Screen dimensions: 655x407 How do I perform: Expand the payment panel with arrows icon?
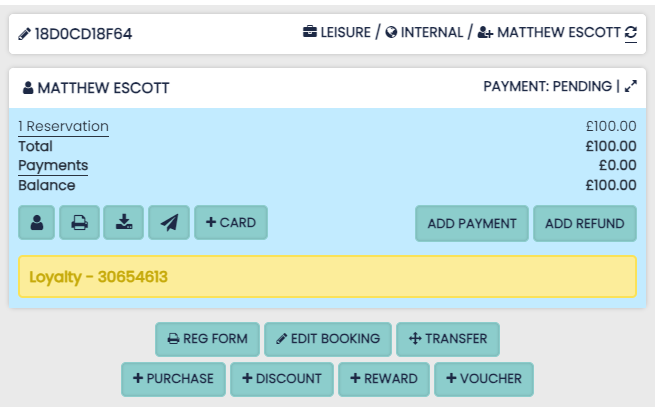coord(630,87)
